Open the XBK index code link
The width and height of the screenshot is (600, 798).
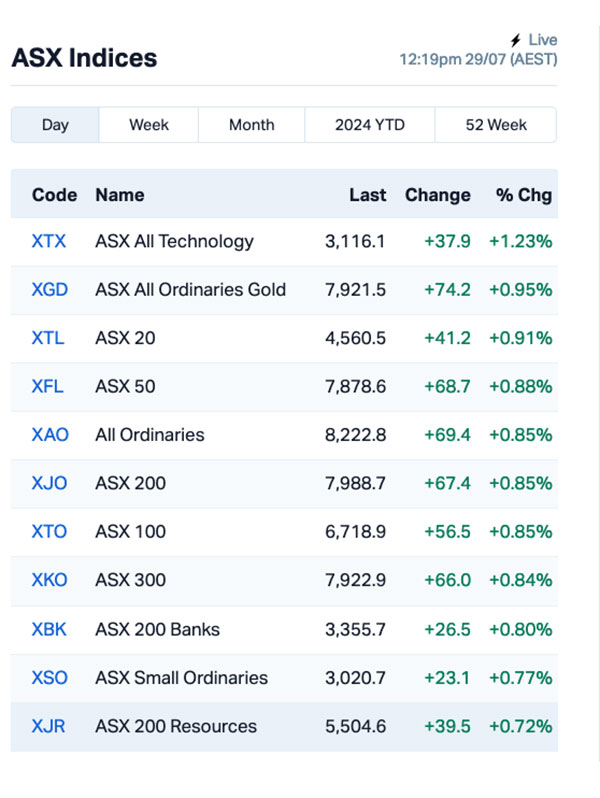click(x=49, y=630)
